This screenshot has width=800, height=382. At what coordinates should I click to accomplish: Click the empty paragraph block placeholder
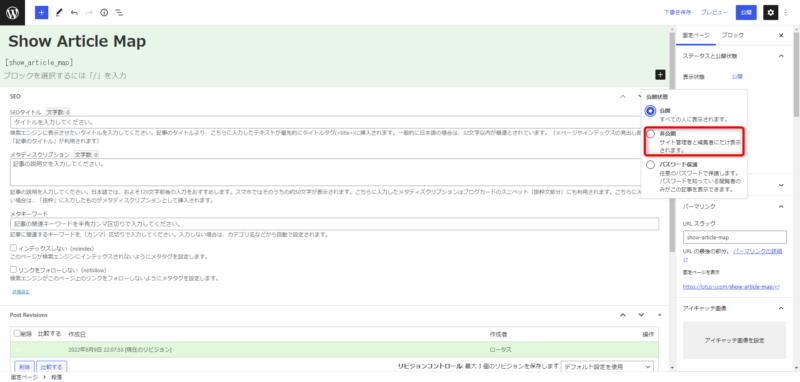point(65,75)
